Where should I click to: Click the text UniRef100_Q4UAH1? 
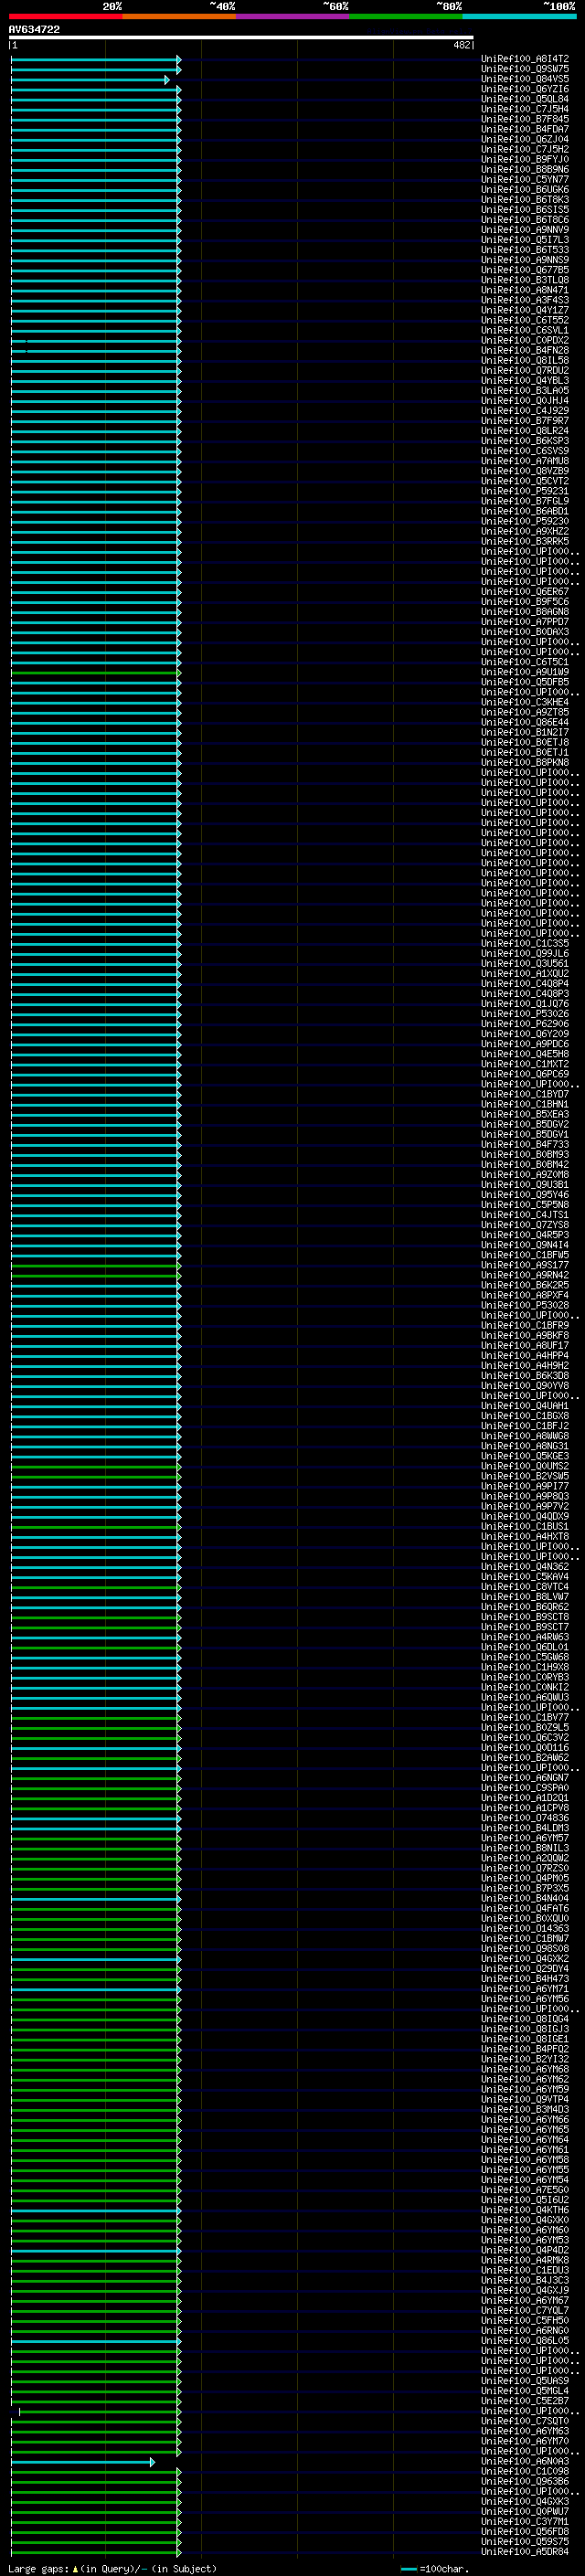coord(525,1406)
